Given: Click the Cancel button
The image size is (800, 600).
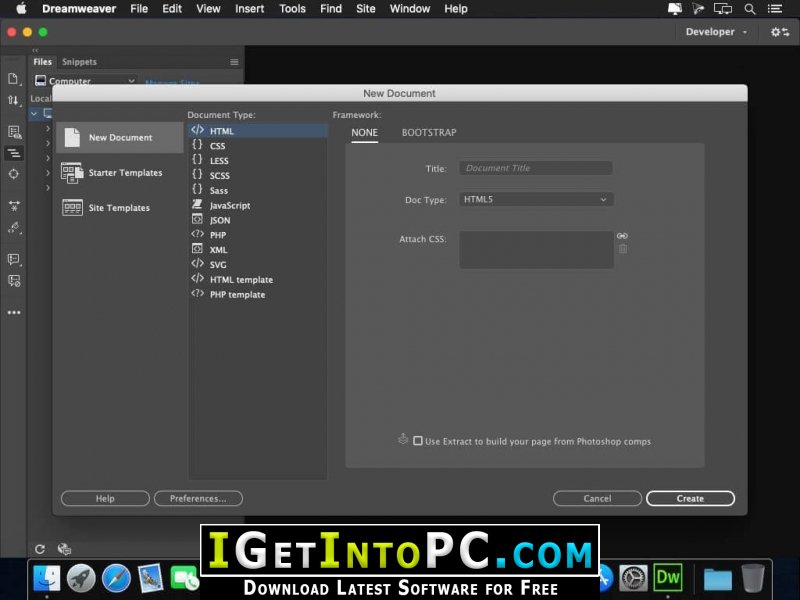Looking at the screenshot, I should (597, 498).
